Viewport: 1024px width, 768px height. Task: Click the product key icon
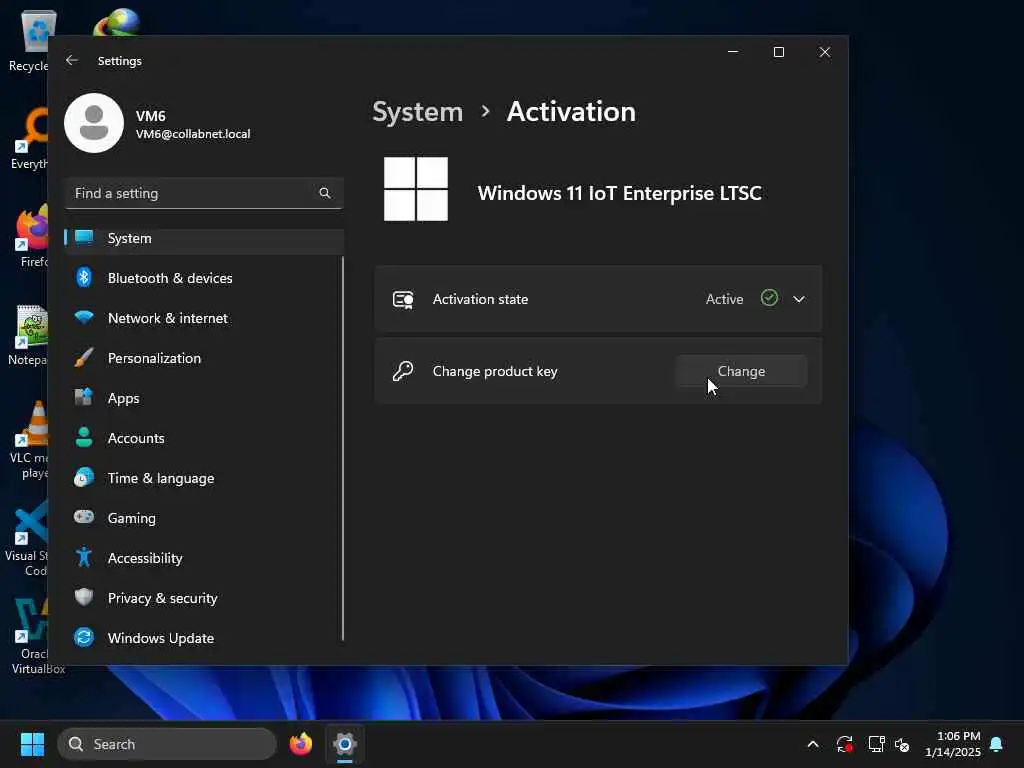403,371
